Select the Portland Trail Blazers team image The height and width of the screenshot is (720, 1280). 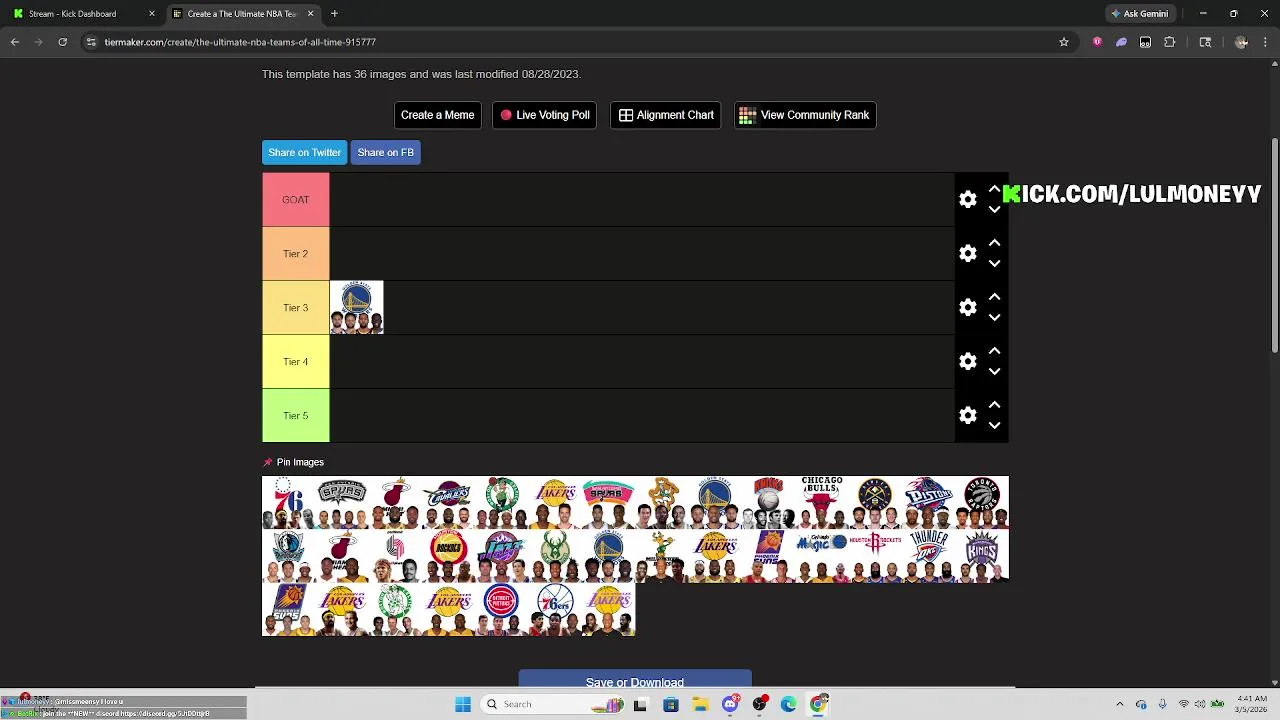[x=395, y=556]
